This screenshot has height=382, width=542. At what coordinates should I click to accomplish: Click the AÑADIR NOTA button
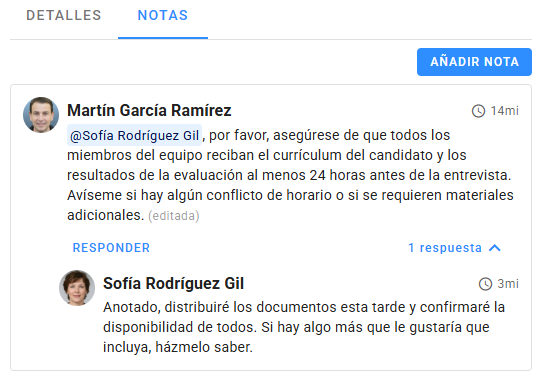474,62
